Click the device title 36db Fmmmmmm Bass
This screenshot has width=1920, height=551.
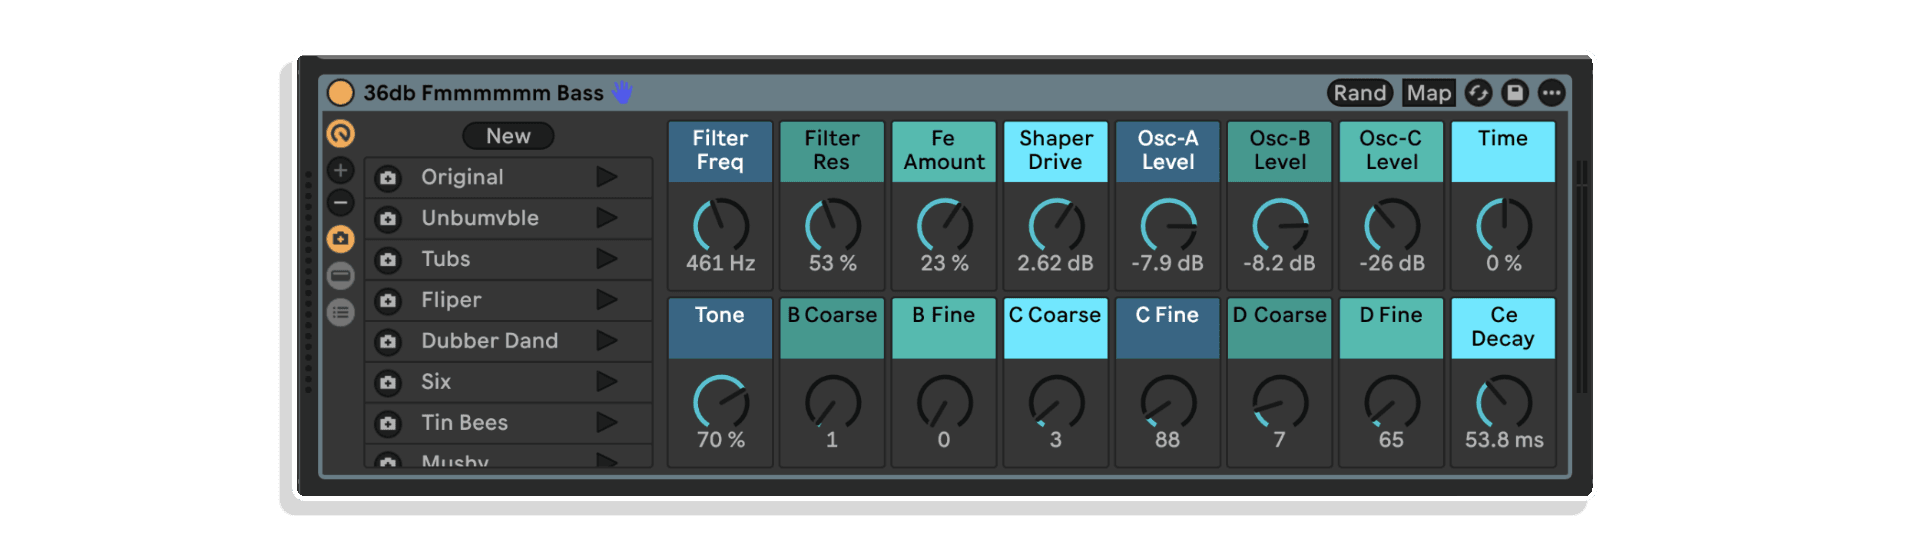click(x=484, y=93)
